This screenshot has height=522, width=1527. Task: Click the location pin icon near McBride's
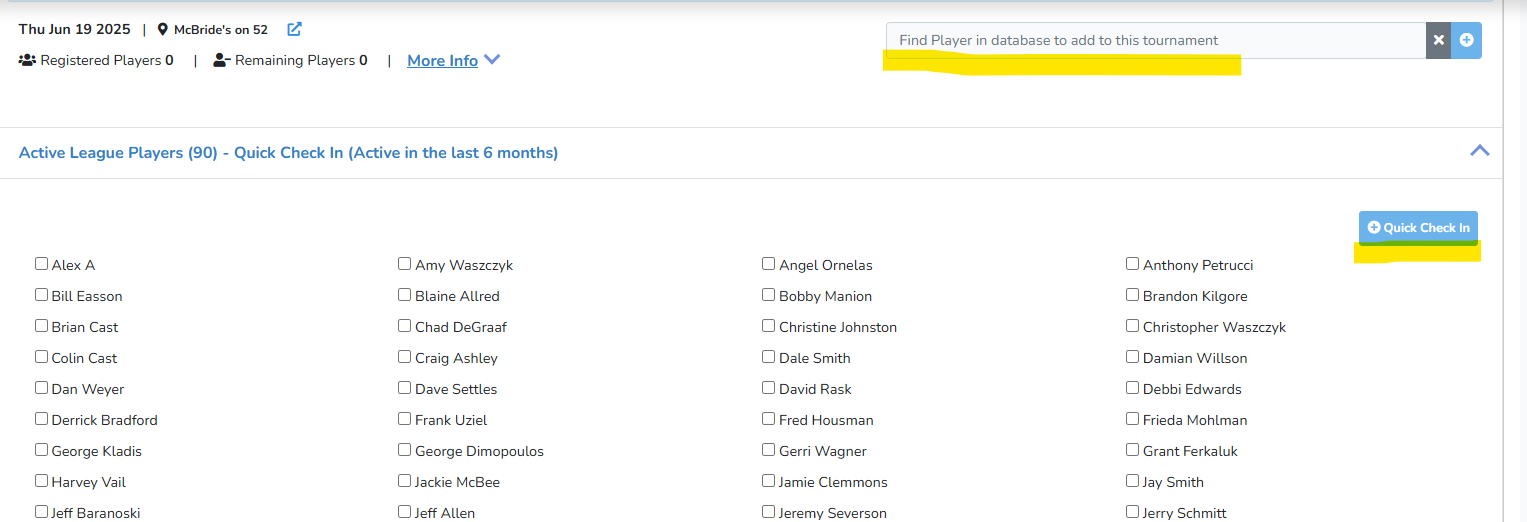[x=163, y=30]
